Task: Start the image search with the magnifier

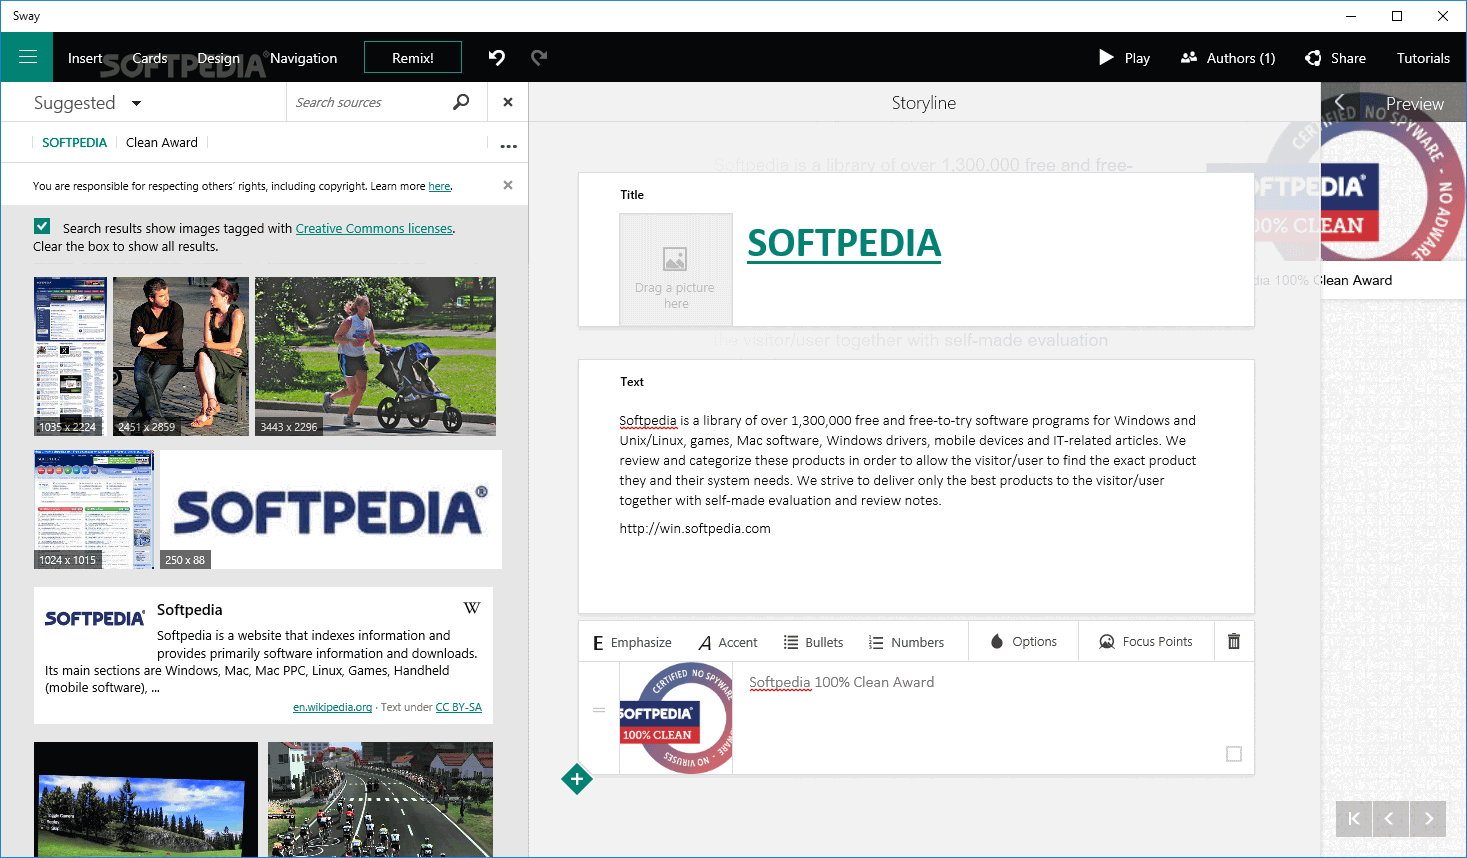Action: pos(460,101)
